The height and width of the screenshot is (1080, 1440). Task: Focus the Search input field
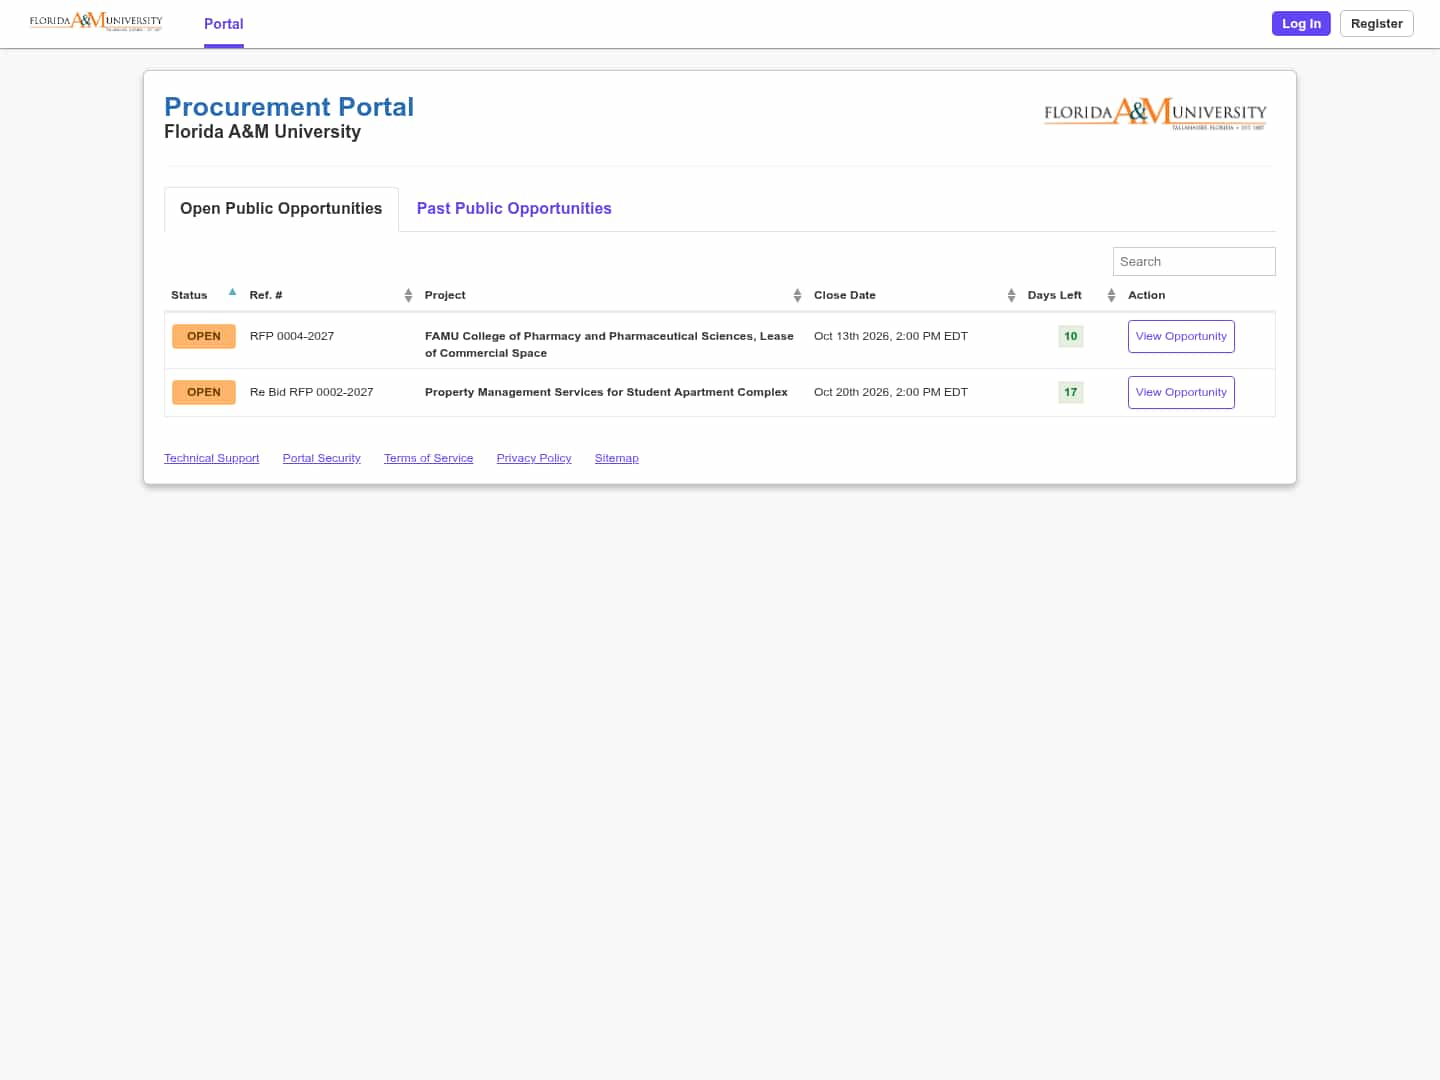(x=1194, y=262)
